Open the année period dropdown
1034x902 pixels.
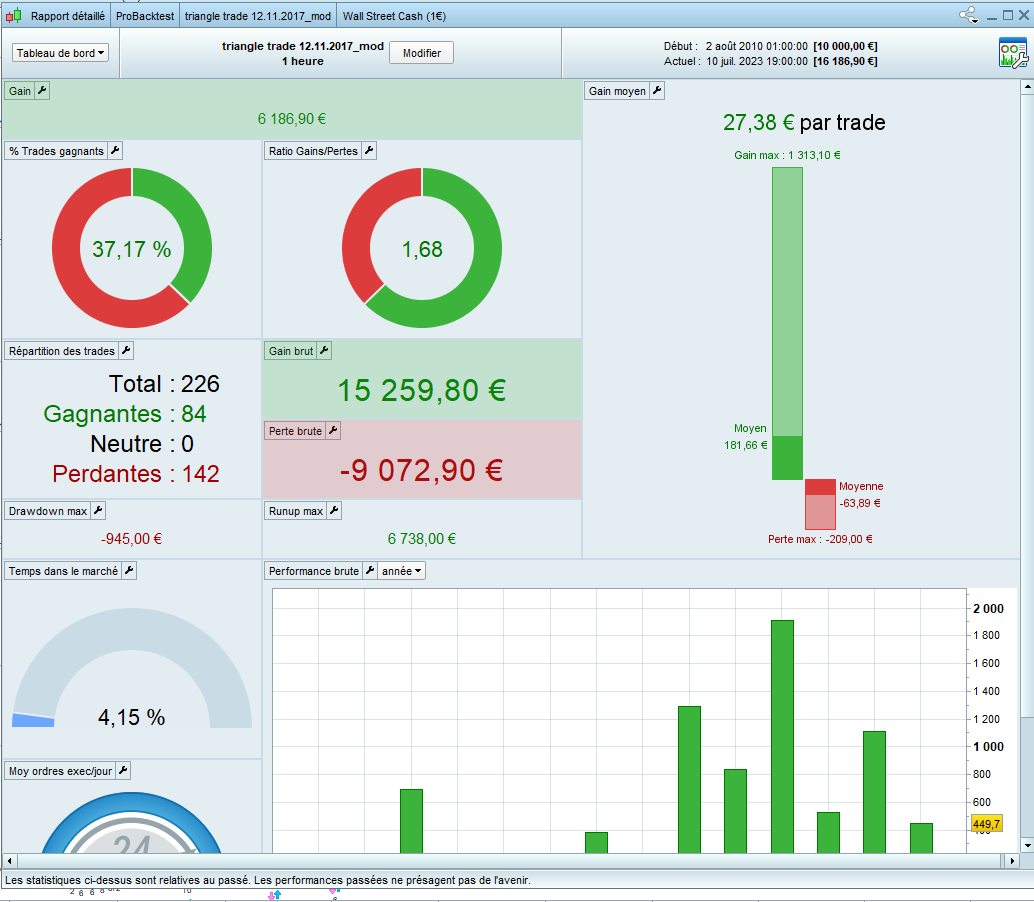(402, 570)
